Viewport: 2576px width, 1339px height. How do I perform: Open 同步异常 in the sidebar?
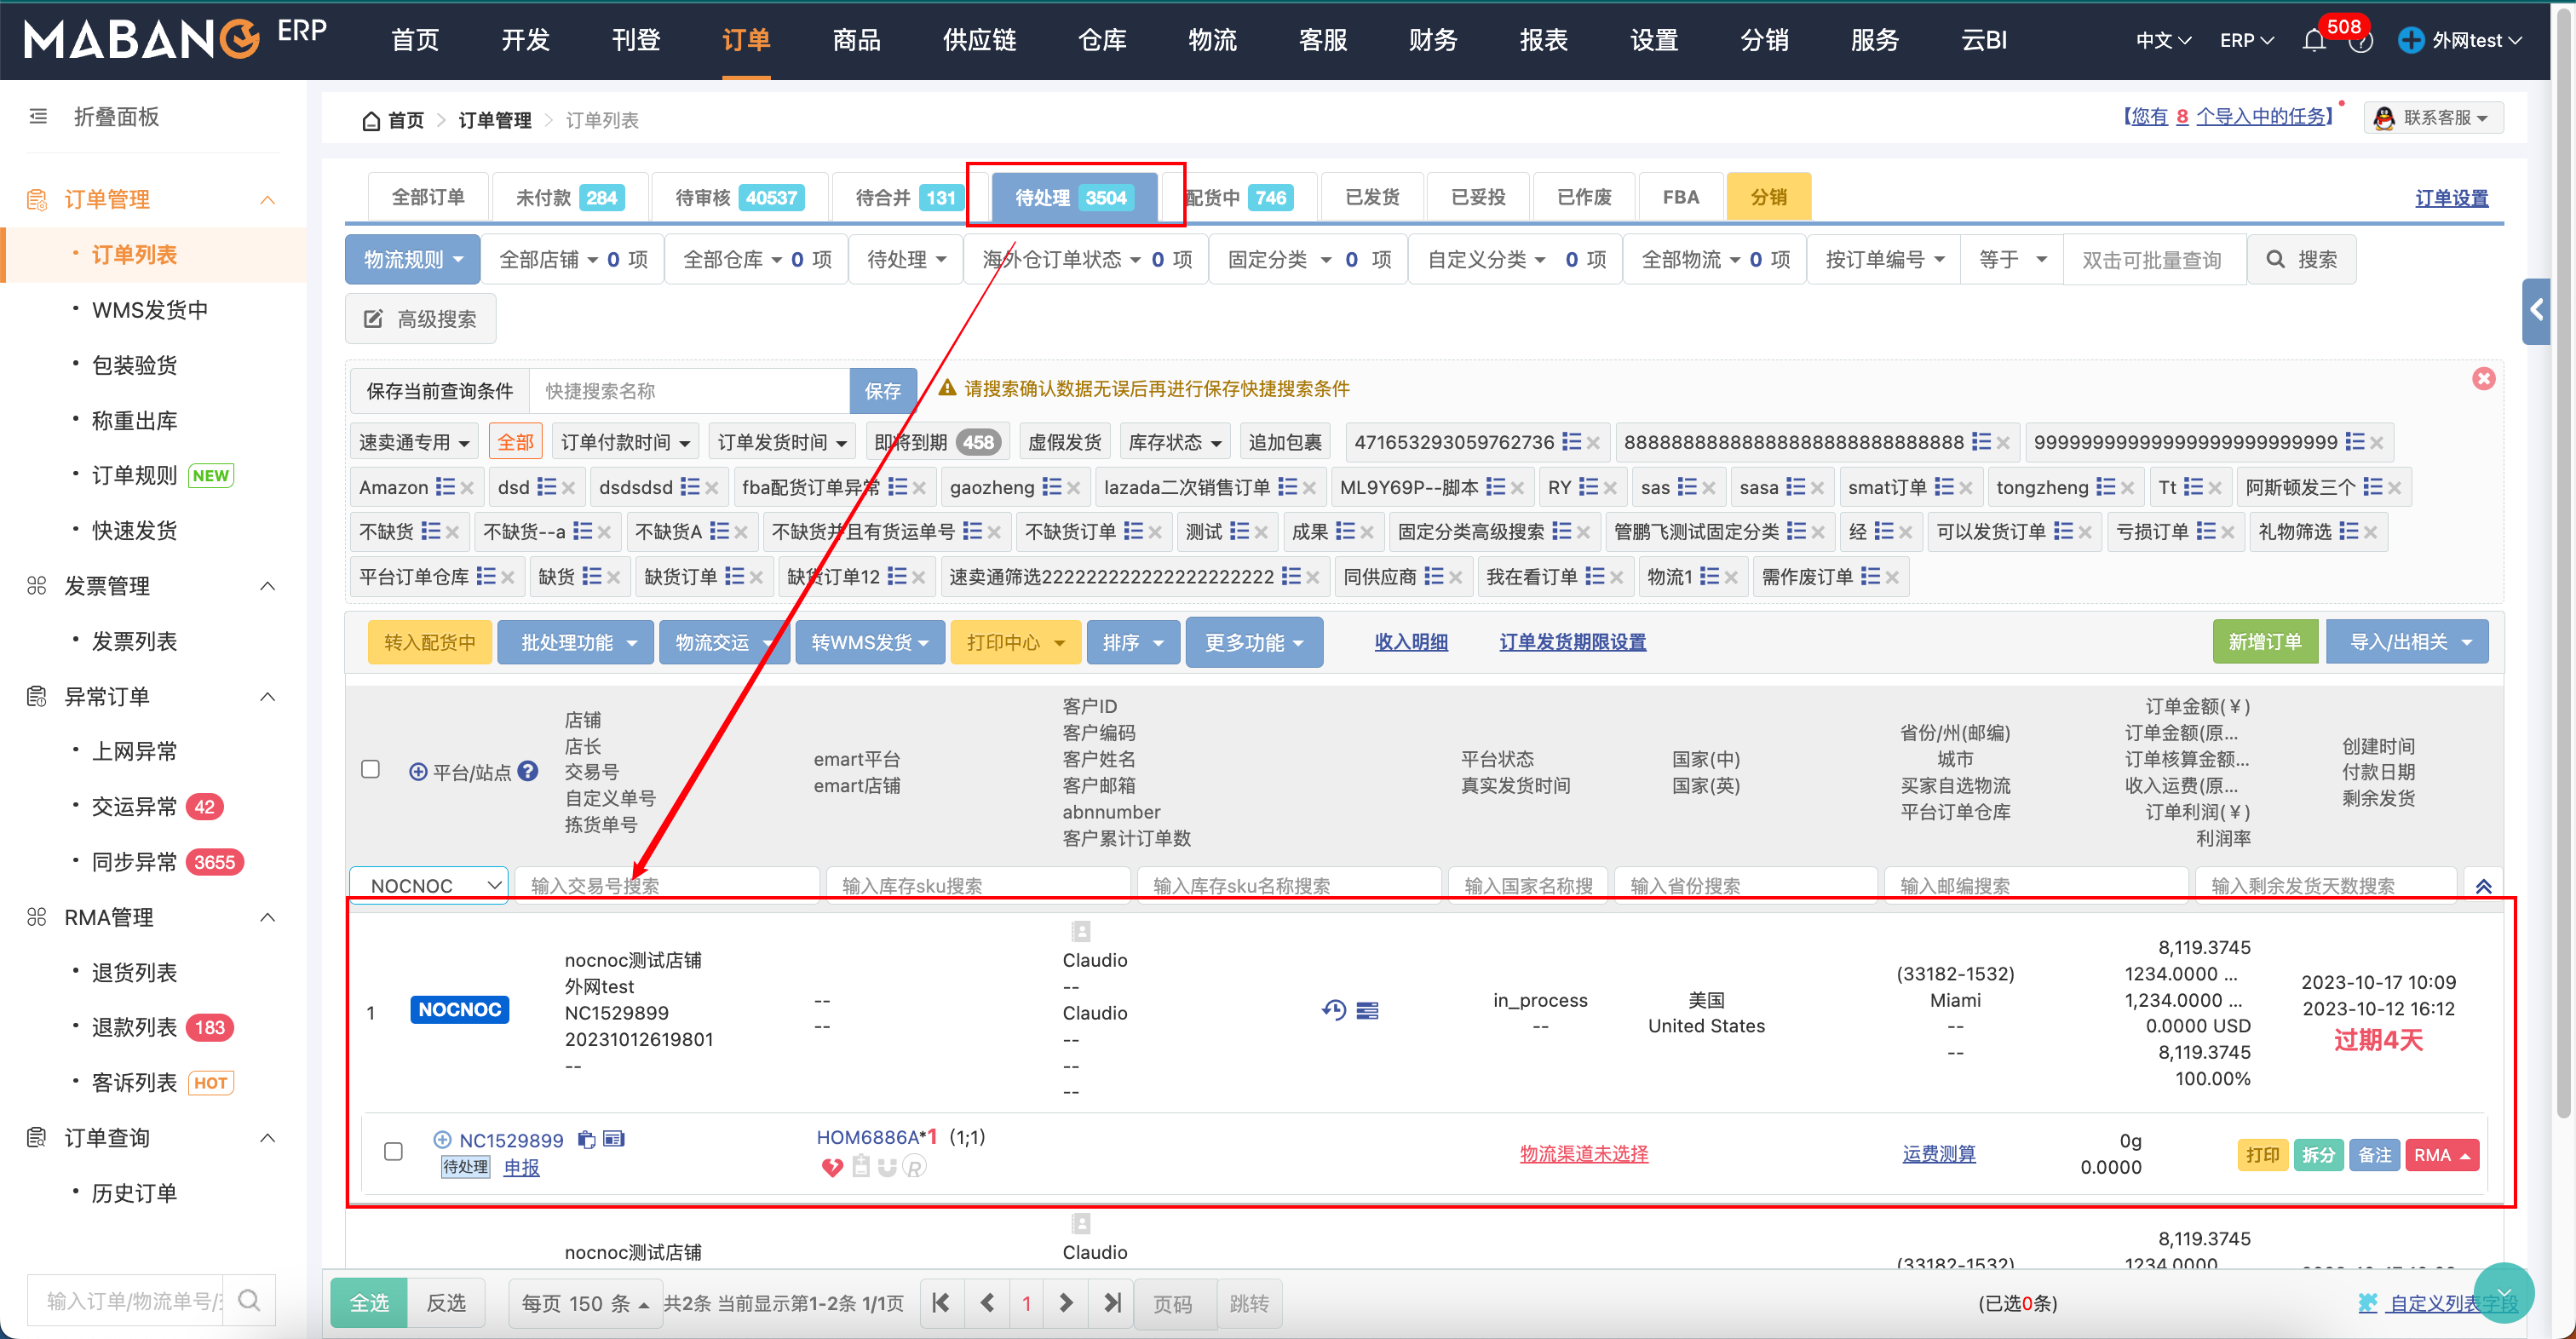point(134,862)
